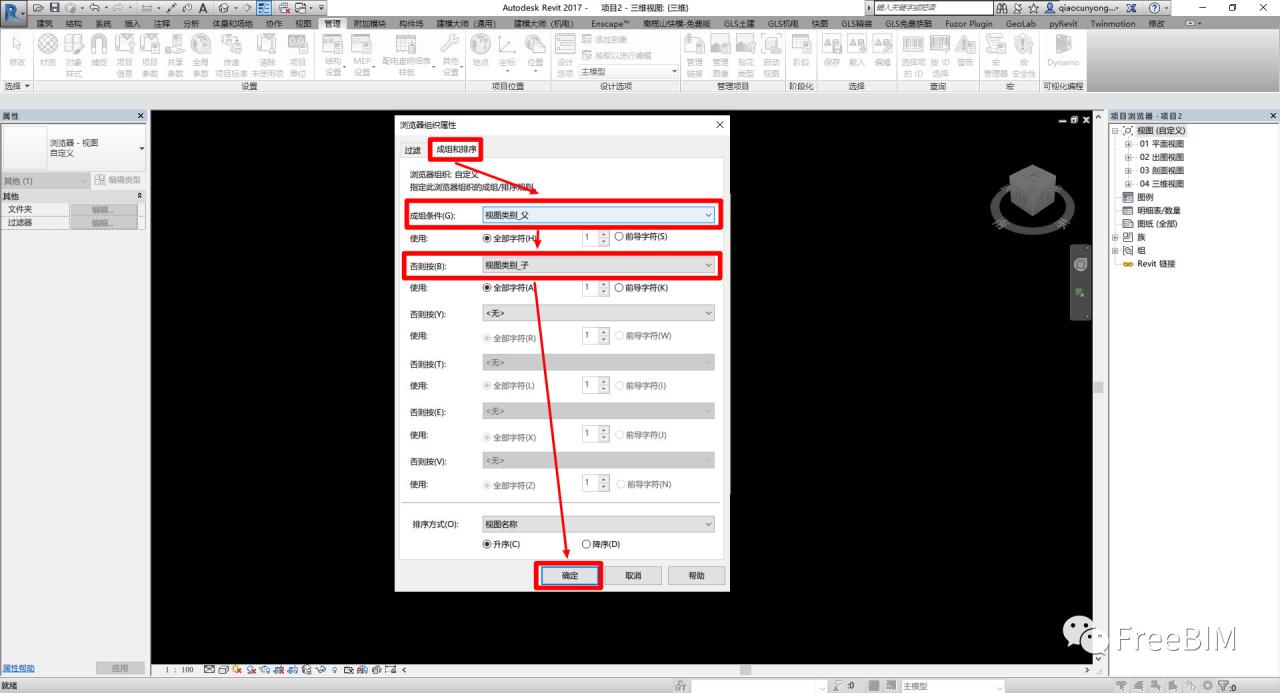Open the 成组条件(G) dropdown

[598, 215]
